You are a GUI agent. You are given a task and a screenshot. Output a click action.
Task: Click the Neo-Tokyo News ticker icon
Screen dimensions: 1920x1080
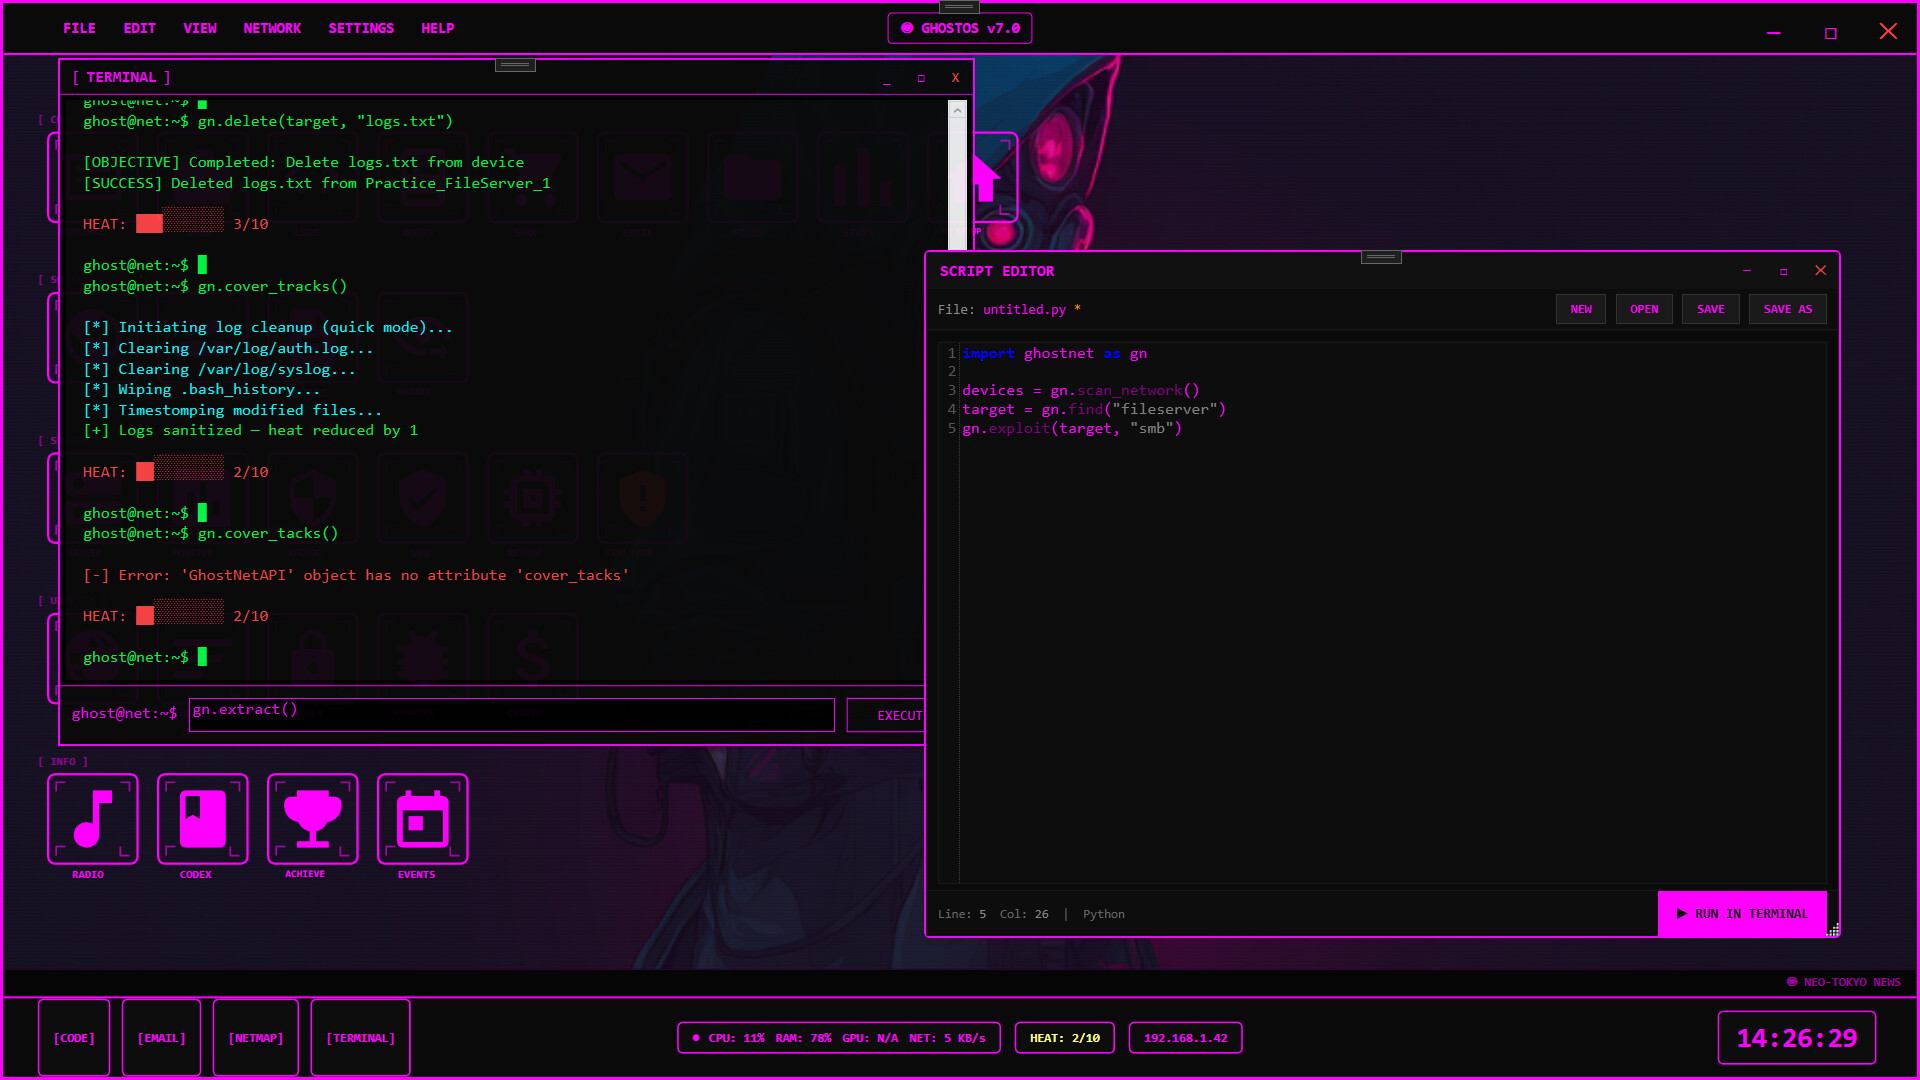click(x=1792, y=982)
